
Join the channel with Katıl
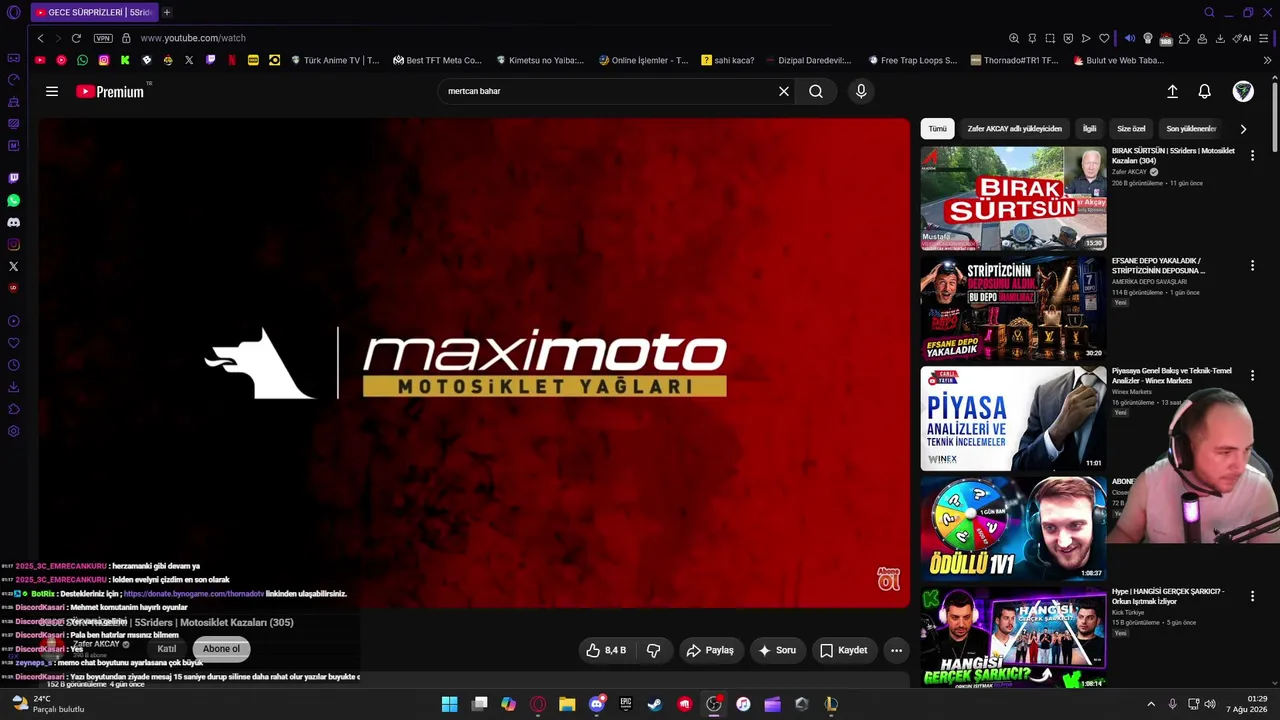tap(166, 649)
